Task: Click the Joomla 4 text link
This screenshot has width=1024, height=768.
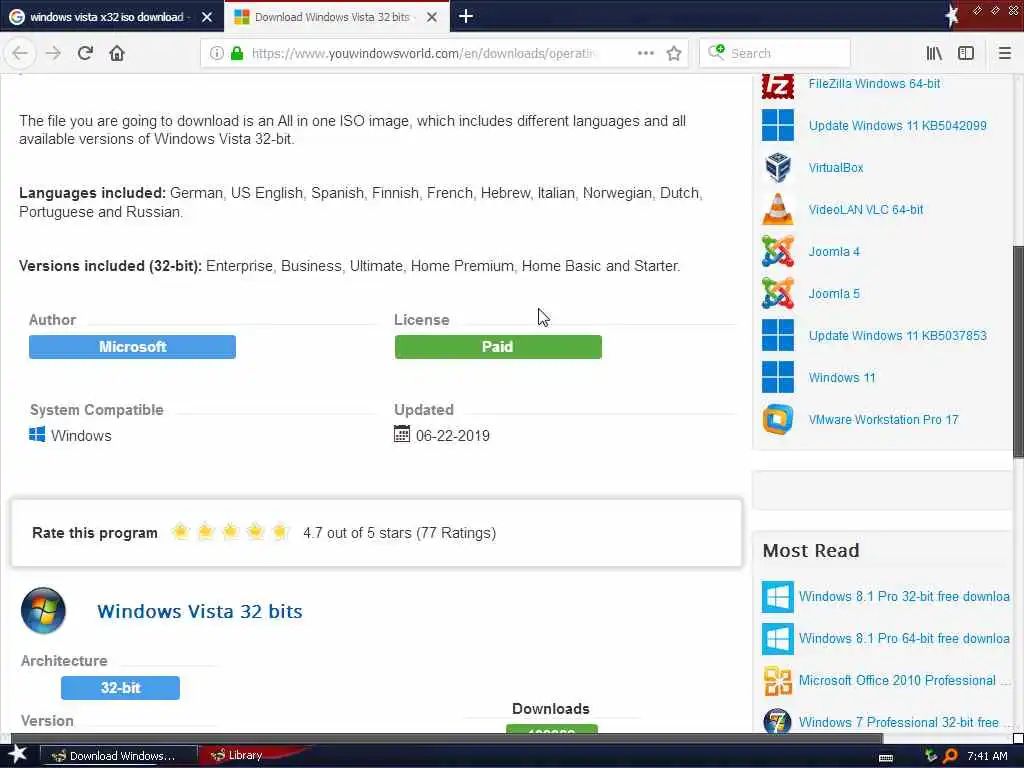Action: pyautogui.click(x=834, y=251)
